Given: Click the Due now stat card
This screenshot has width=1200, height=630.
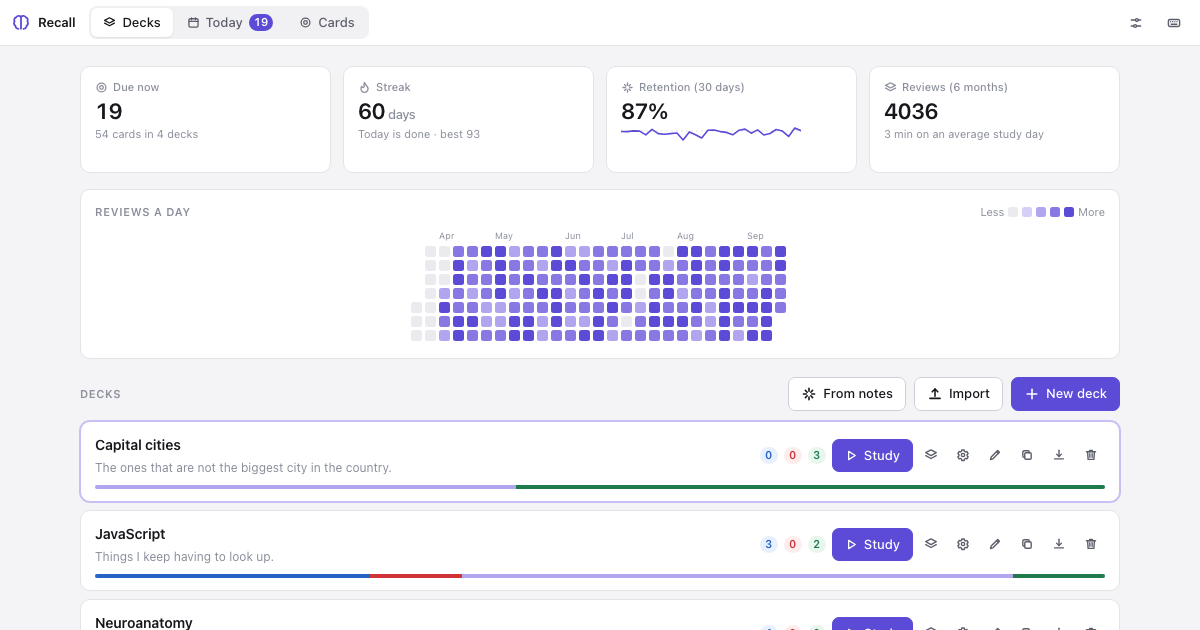Looking at the screenshot, I should tap(205, 119).
